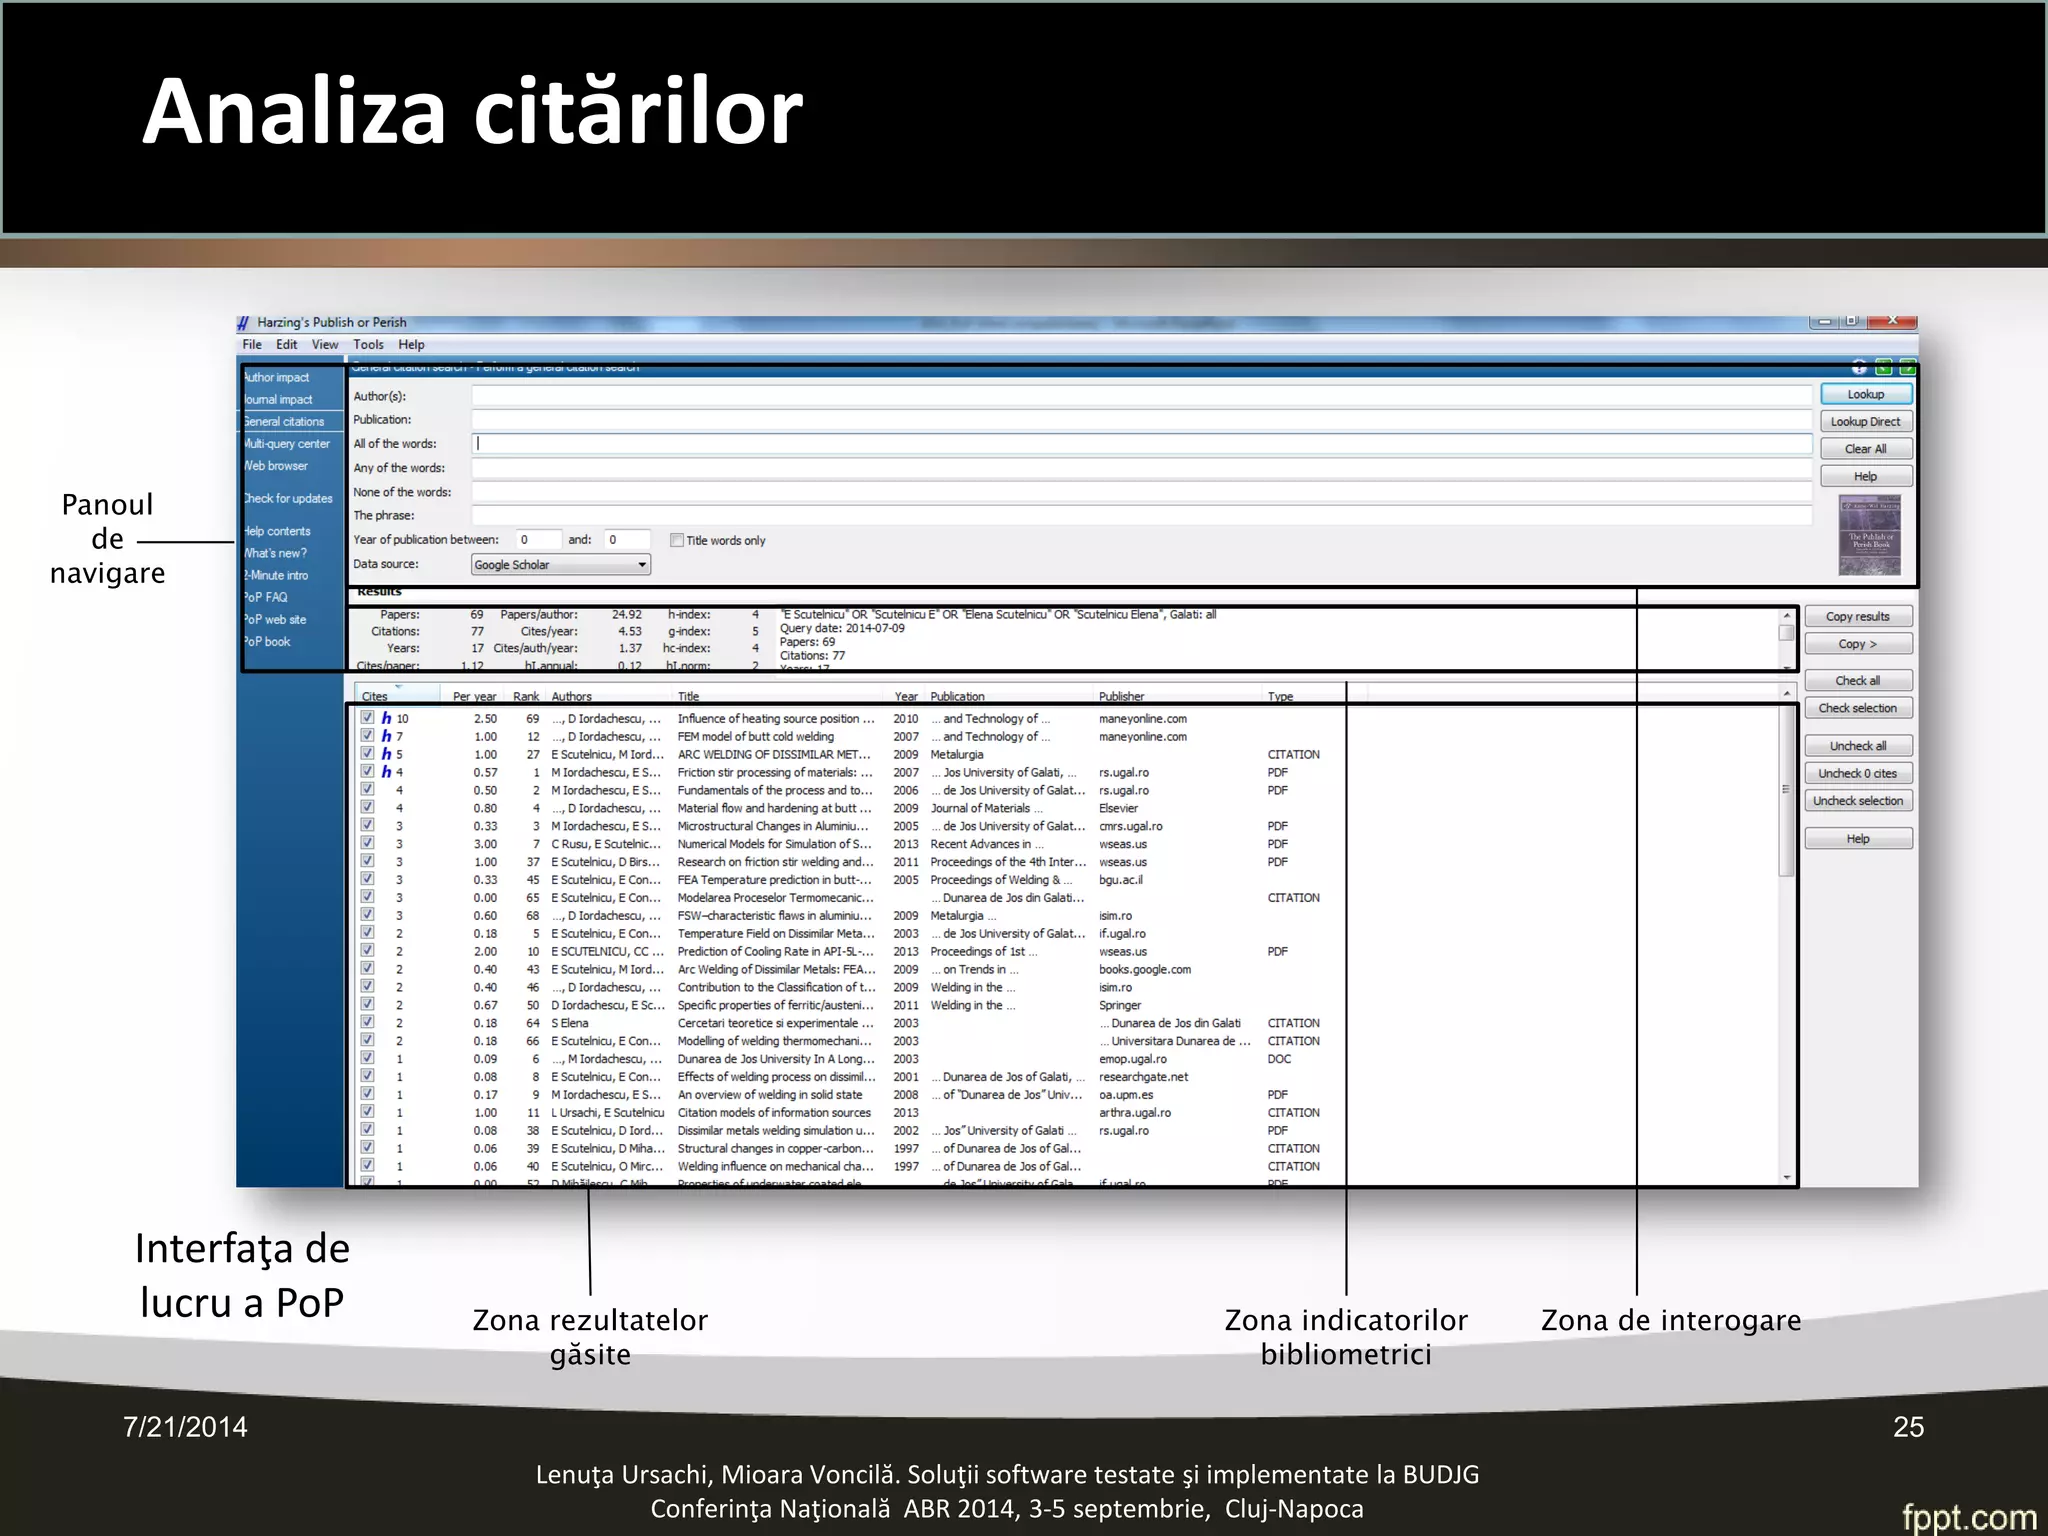
Task: Open the PoP web site link
Action: (275, 619)
